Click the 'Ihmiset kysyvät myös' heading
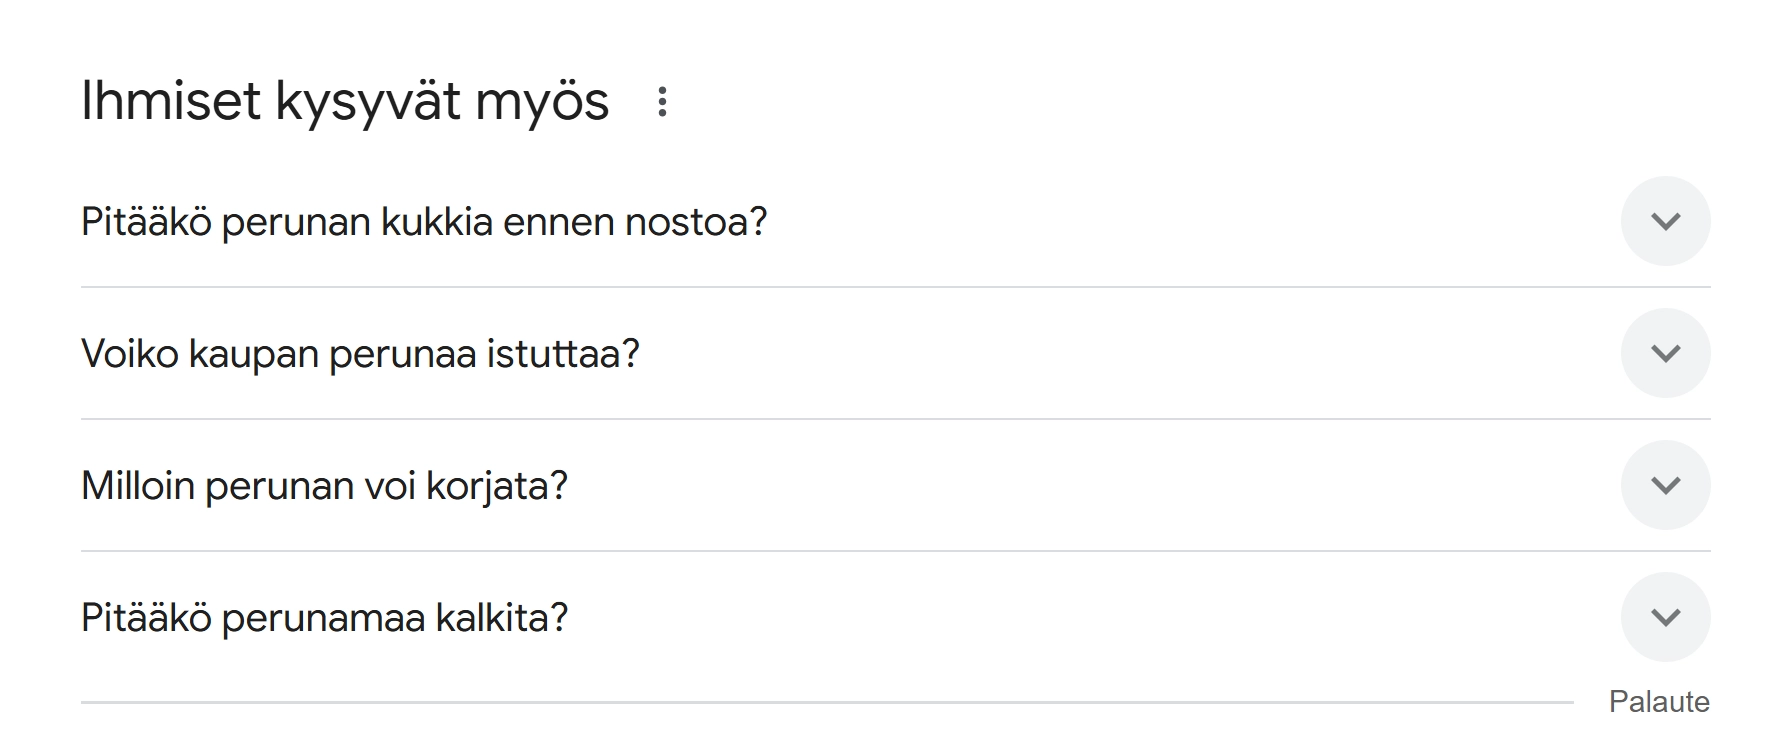This screenshot has width=1771, height=742. [345, 100]
